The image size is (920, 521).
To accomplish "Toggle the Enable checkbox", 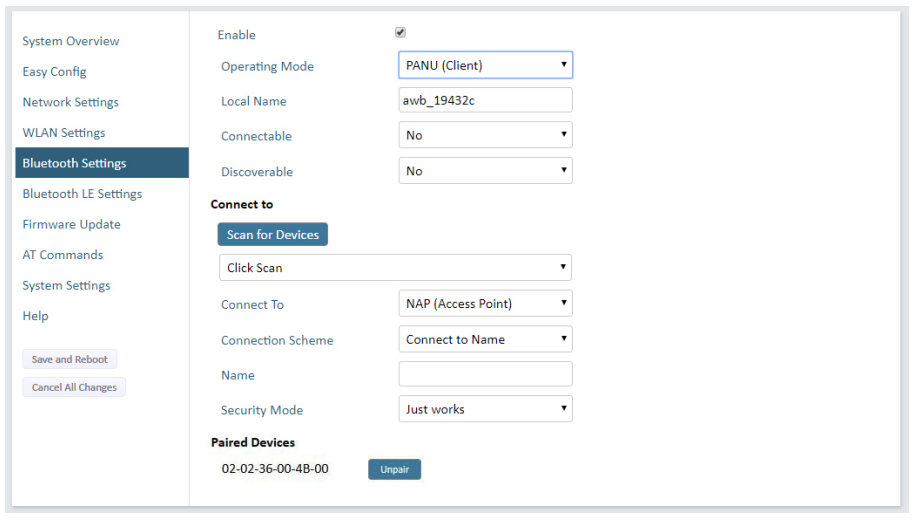I will (x=400, y=32).
